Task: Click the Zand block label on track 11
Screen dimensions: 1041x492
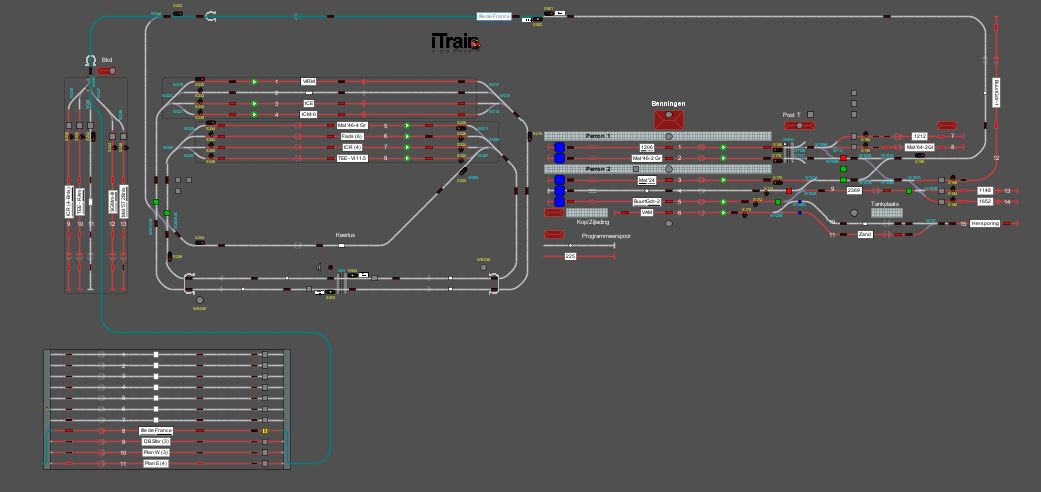Action: (x=865, y=234)
